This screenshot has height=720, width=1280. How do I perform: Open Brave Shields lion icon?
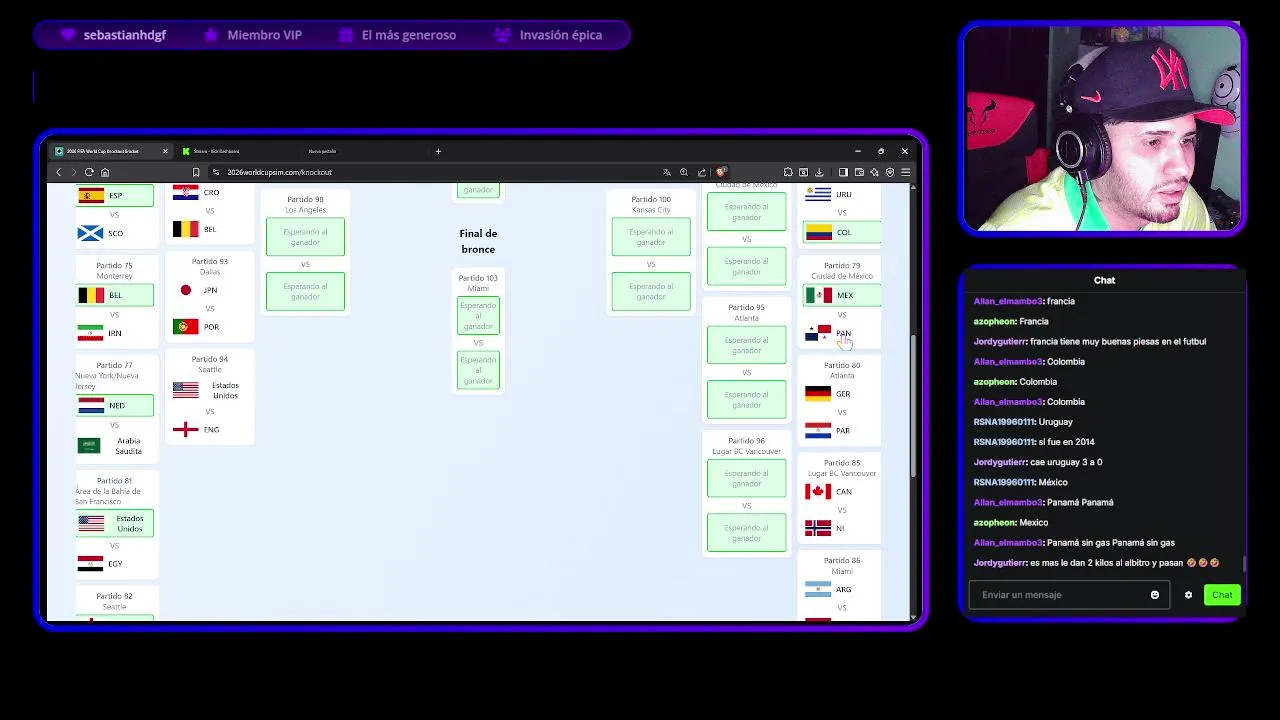[x=720, y=172]
